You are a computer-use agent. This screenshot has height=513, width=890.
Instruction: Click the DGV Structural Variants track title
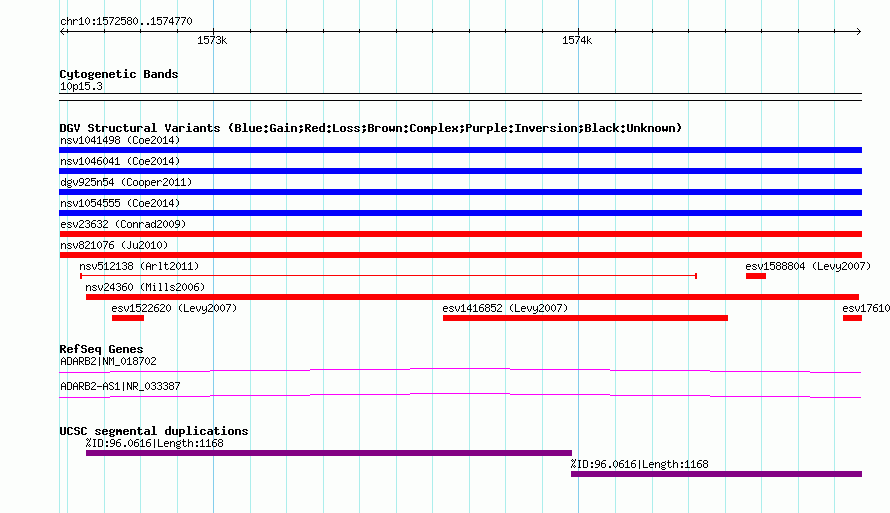(x=371, y=128)
